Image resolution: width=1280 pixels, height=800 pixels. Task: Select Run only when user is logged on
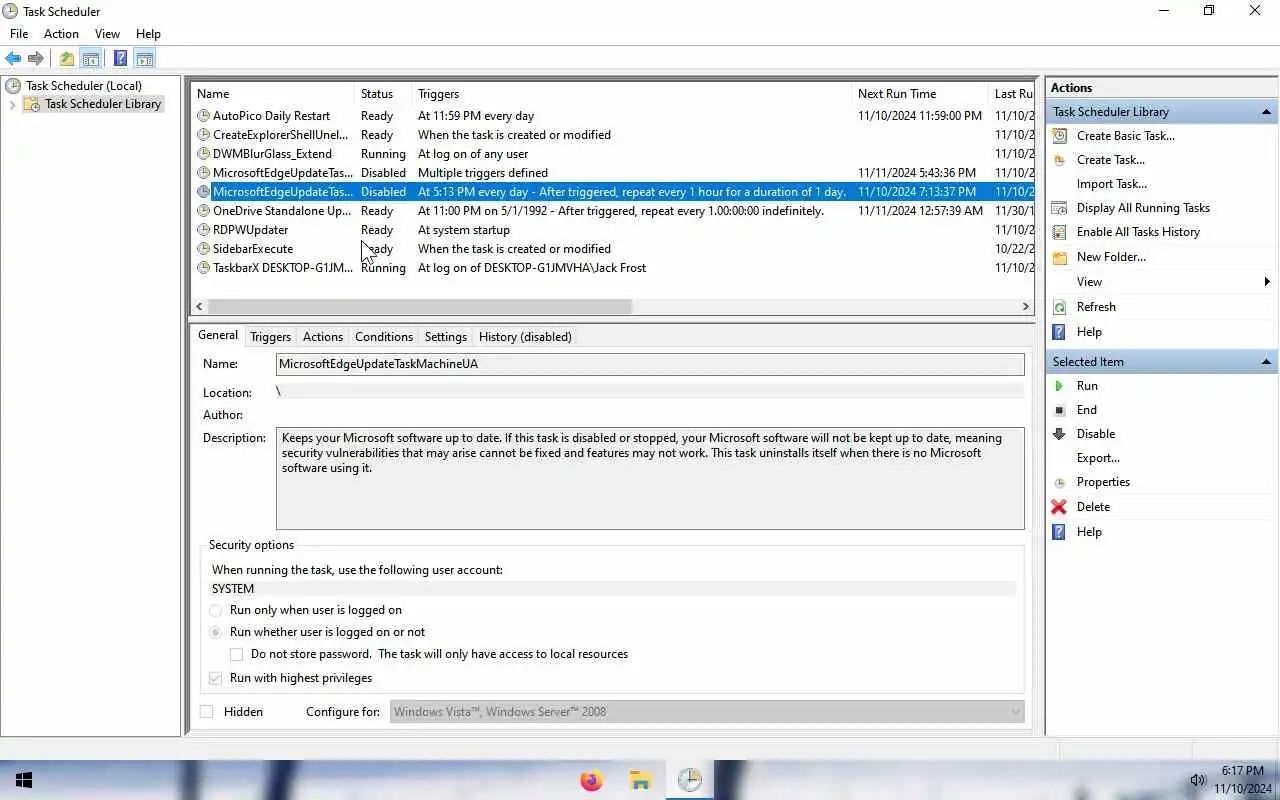pyautogui.click(x=215, y=610)
